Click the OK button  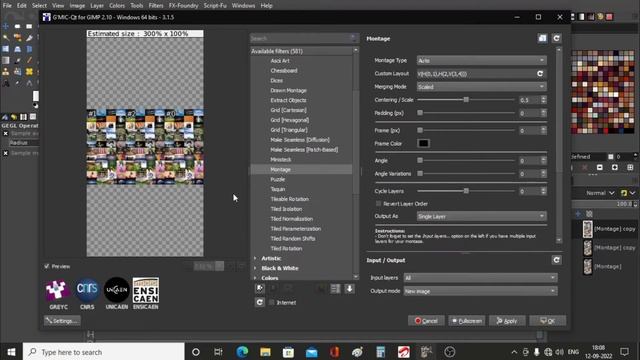[548, 321]
